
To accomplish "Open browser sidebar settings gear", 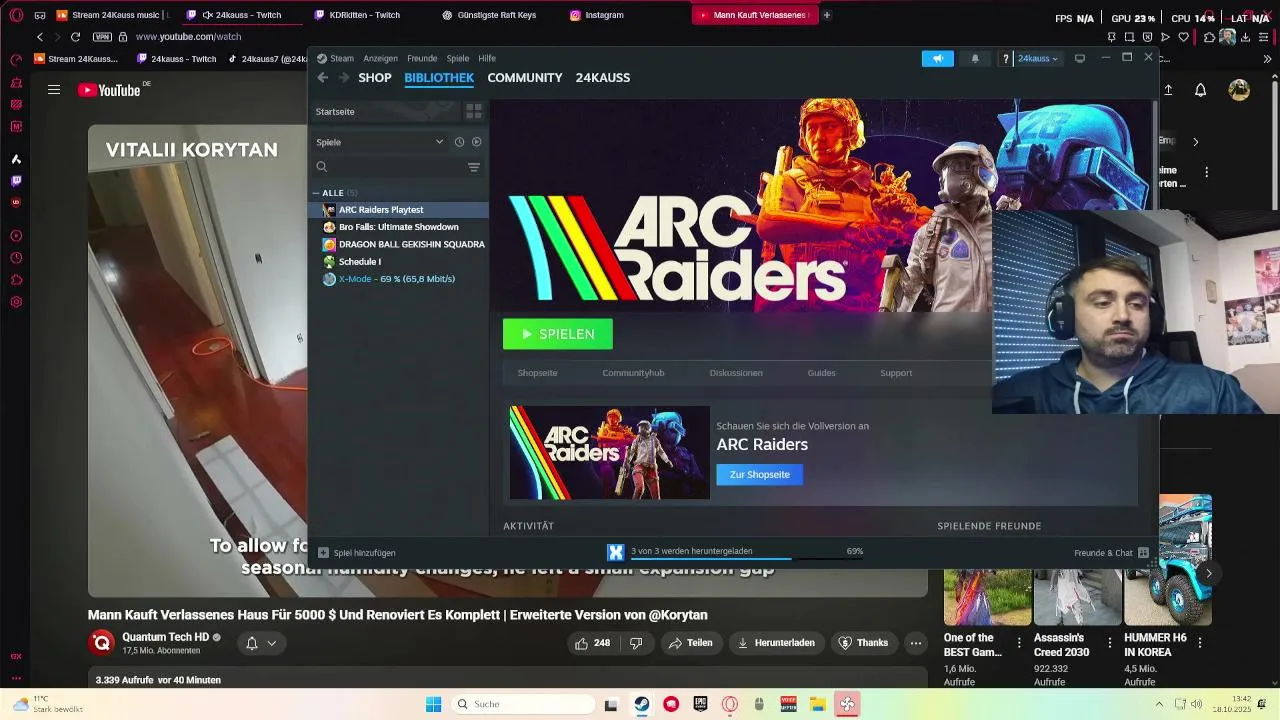I will [16, 302].
